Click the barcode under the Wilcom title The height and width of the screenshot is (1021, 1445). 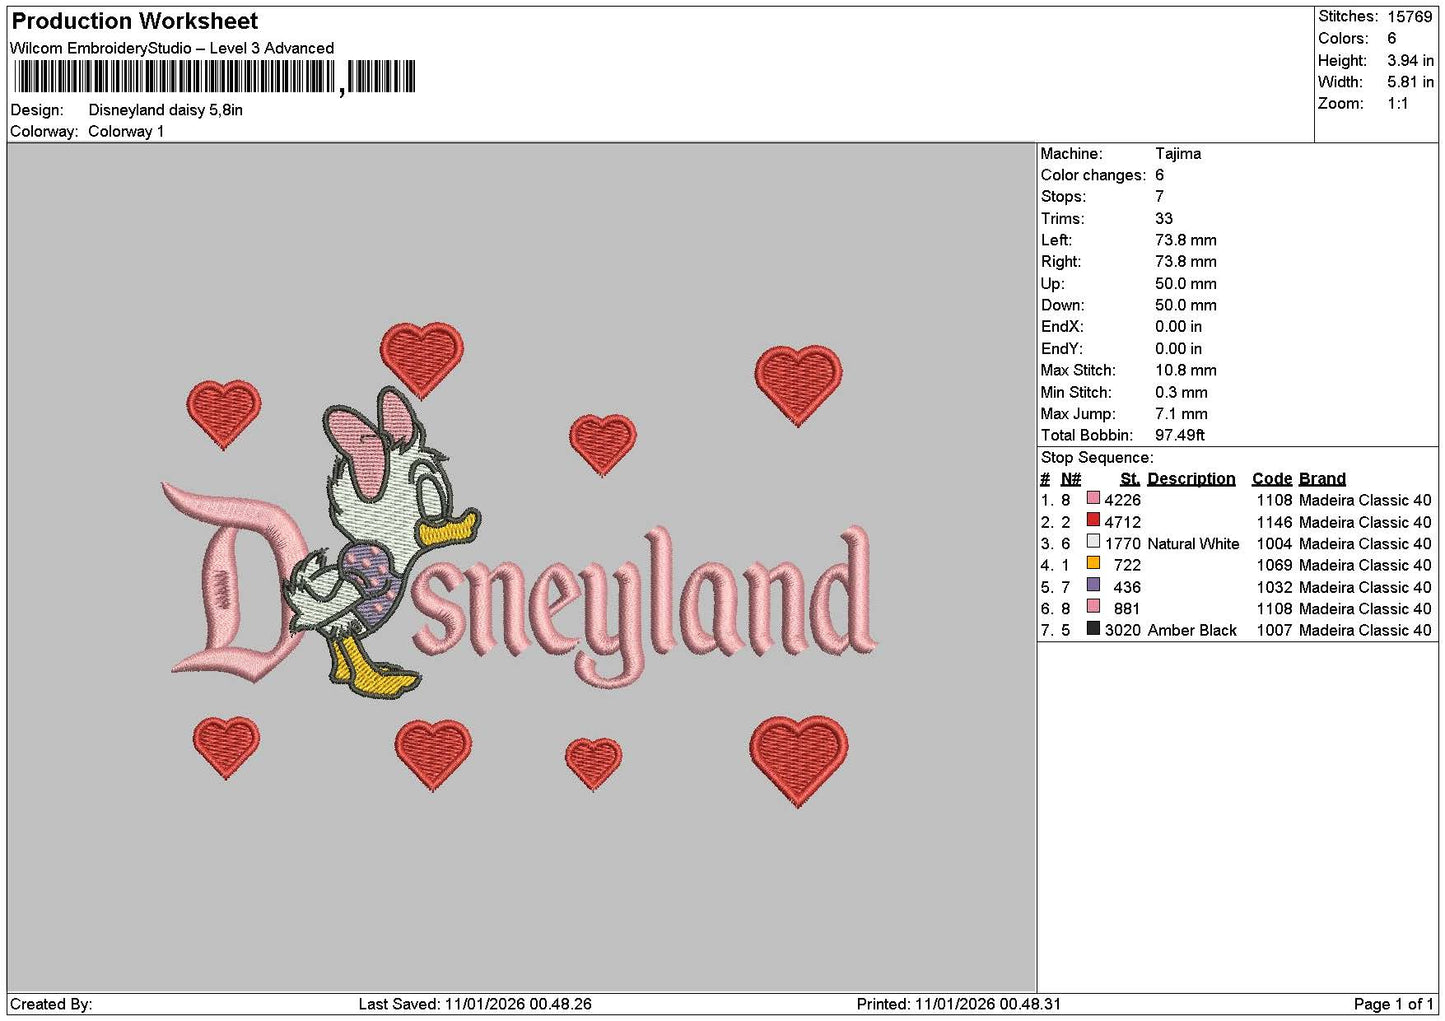pyautogui.click(x=215, y=77)
